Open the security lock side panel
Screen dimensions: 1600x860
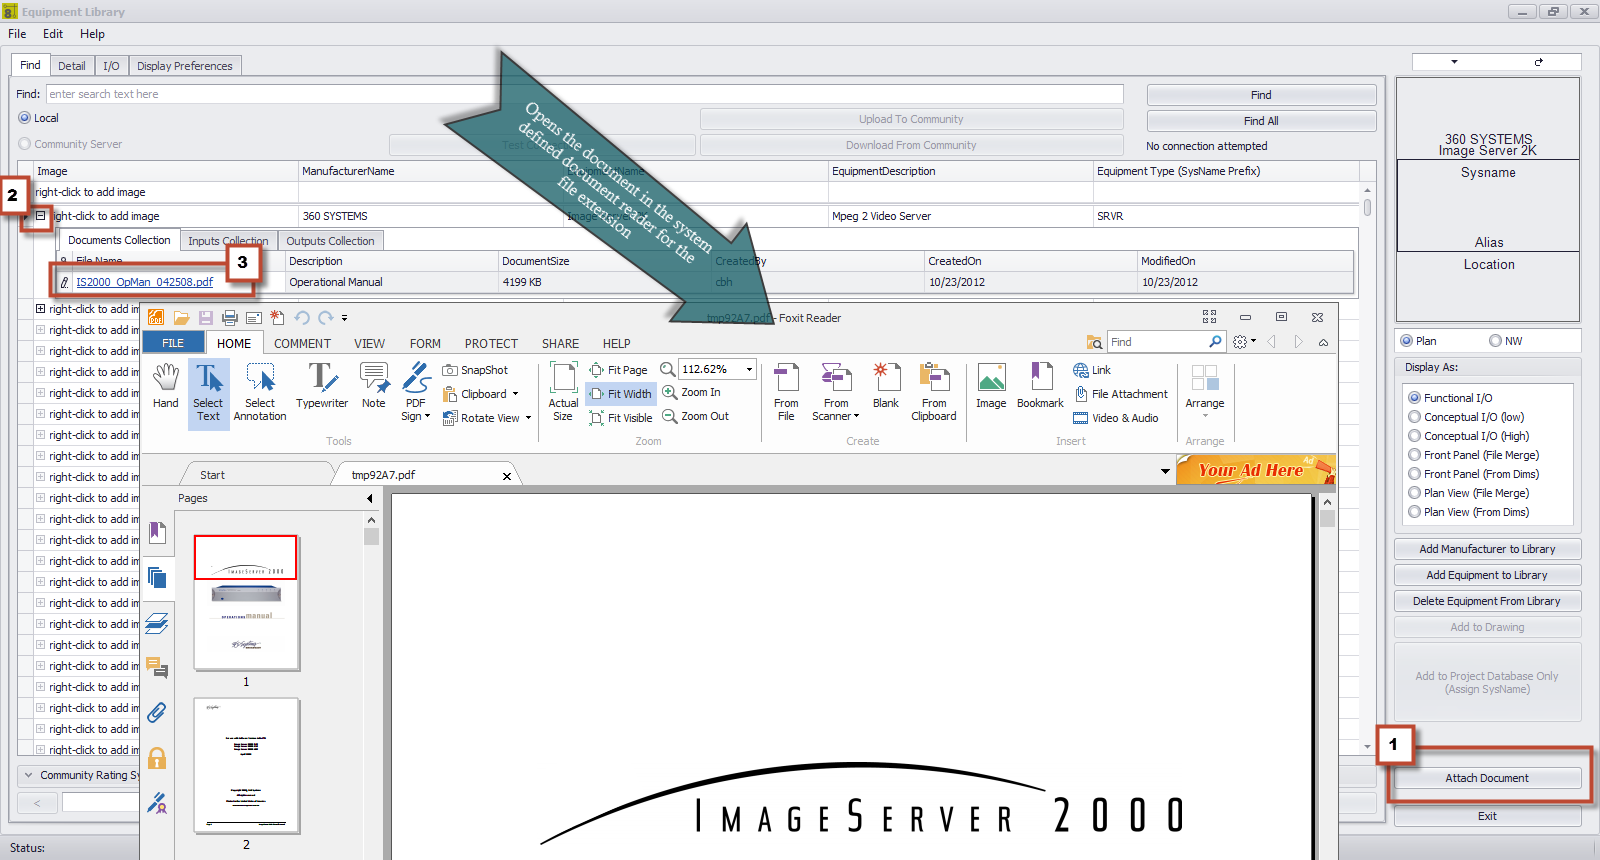point(157,758)
